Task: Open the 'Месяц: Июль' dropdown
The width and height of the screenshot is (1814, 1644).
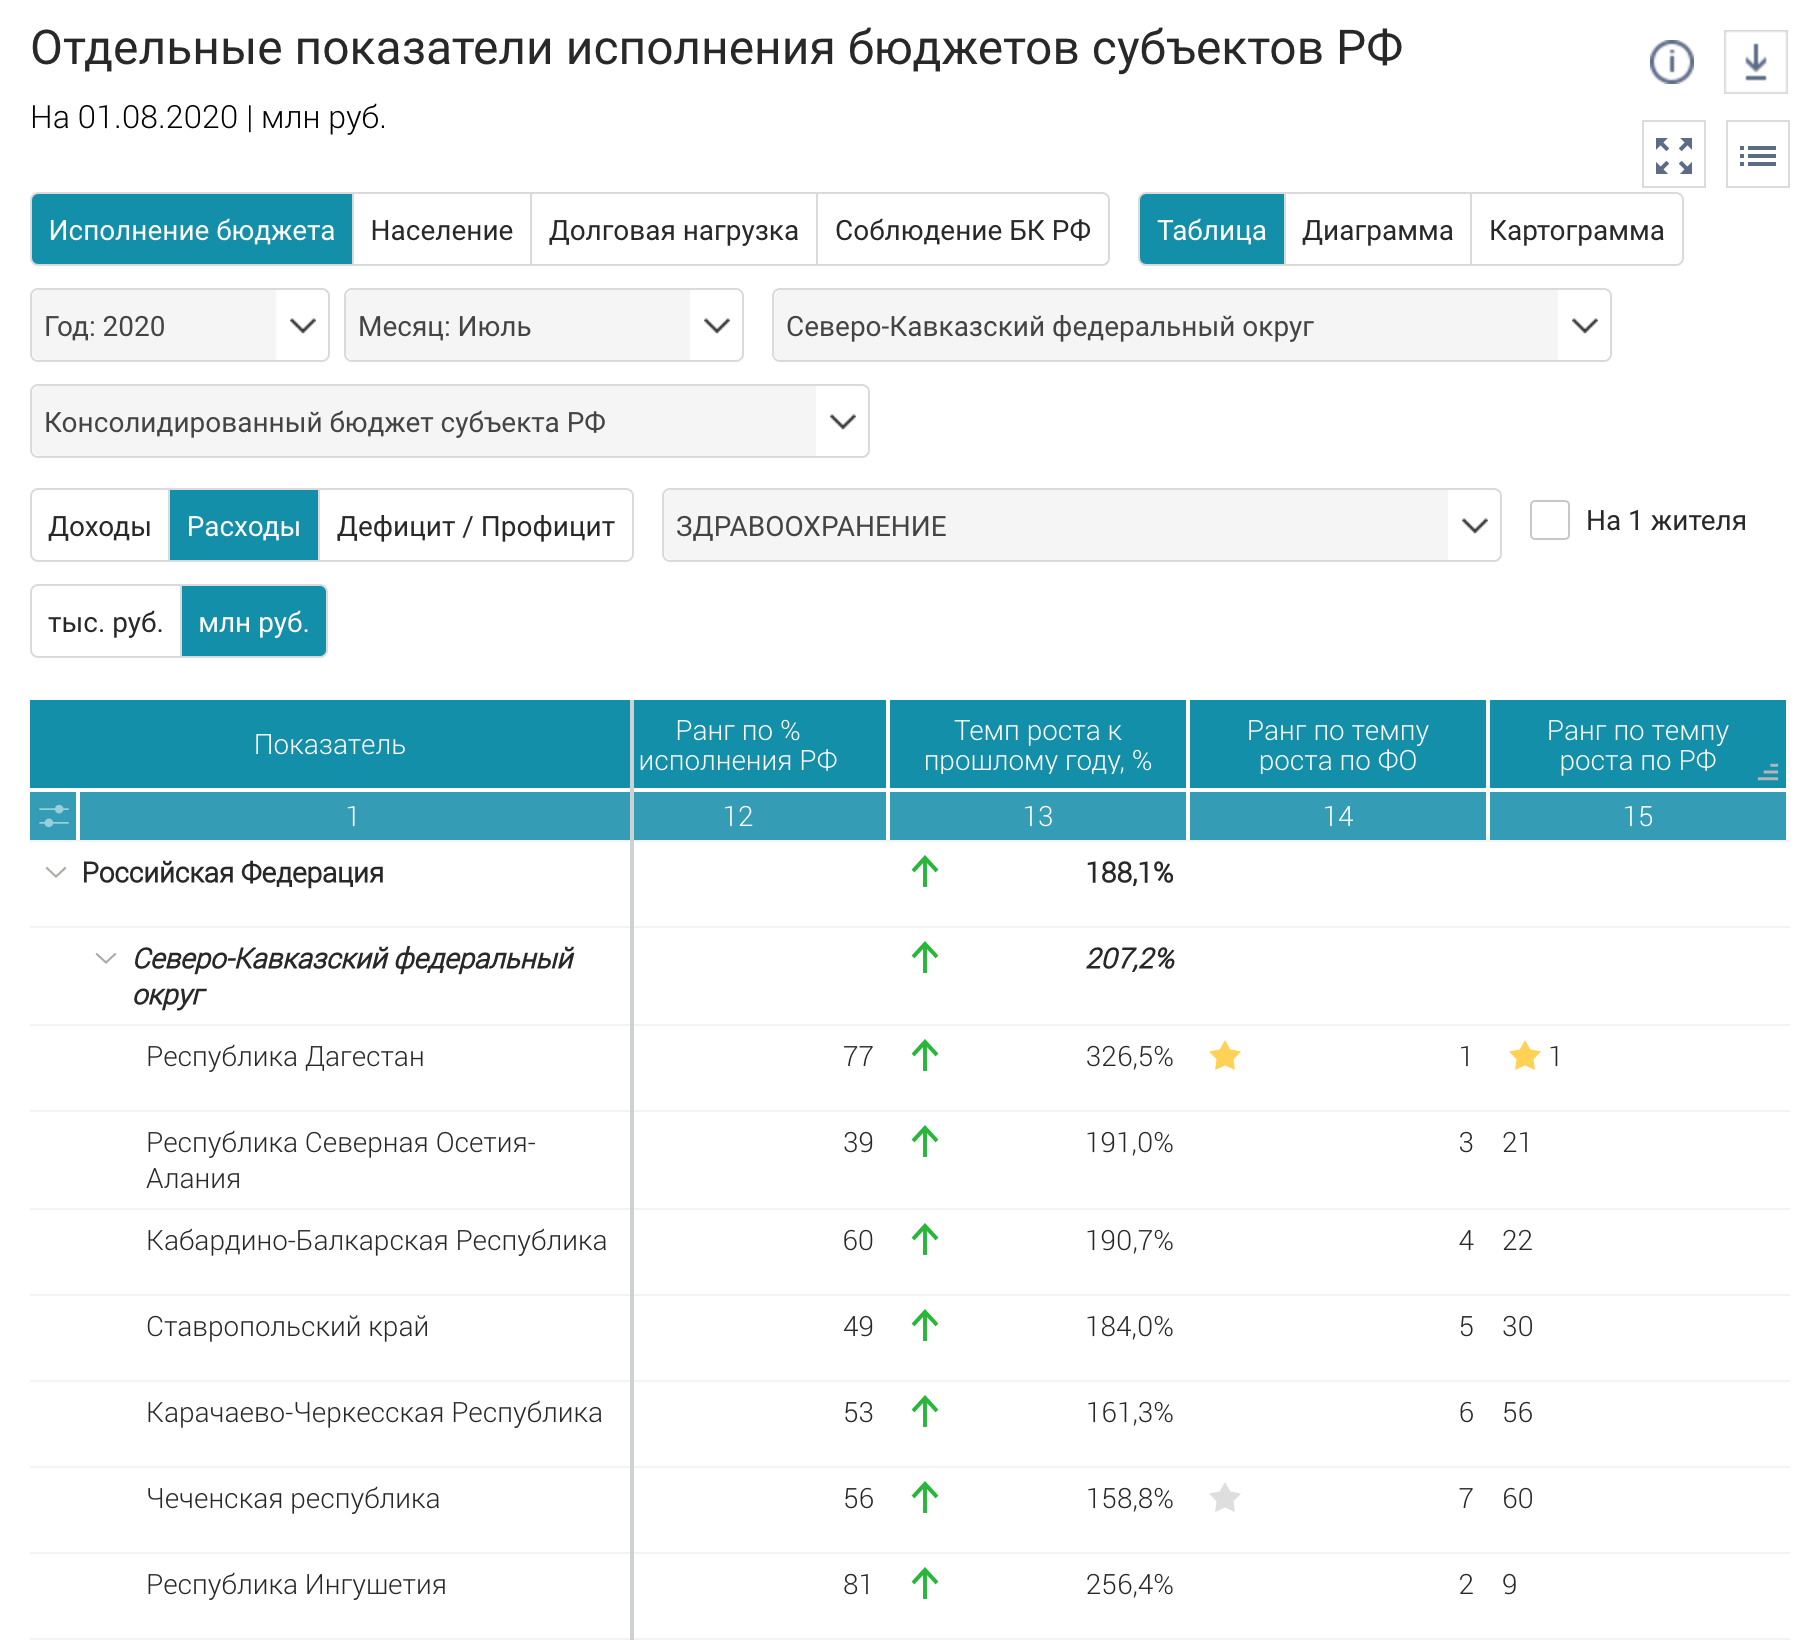Action: (x=543, y=326)
